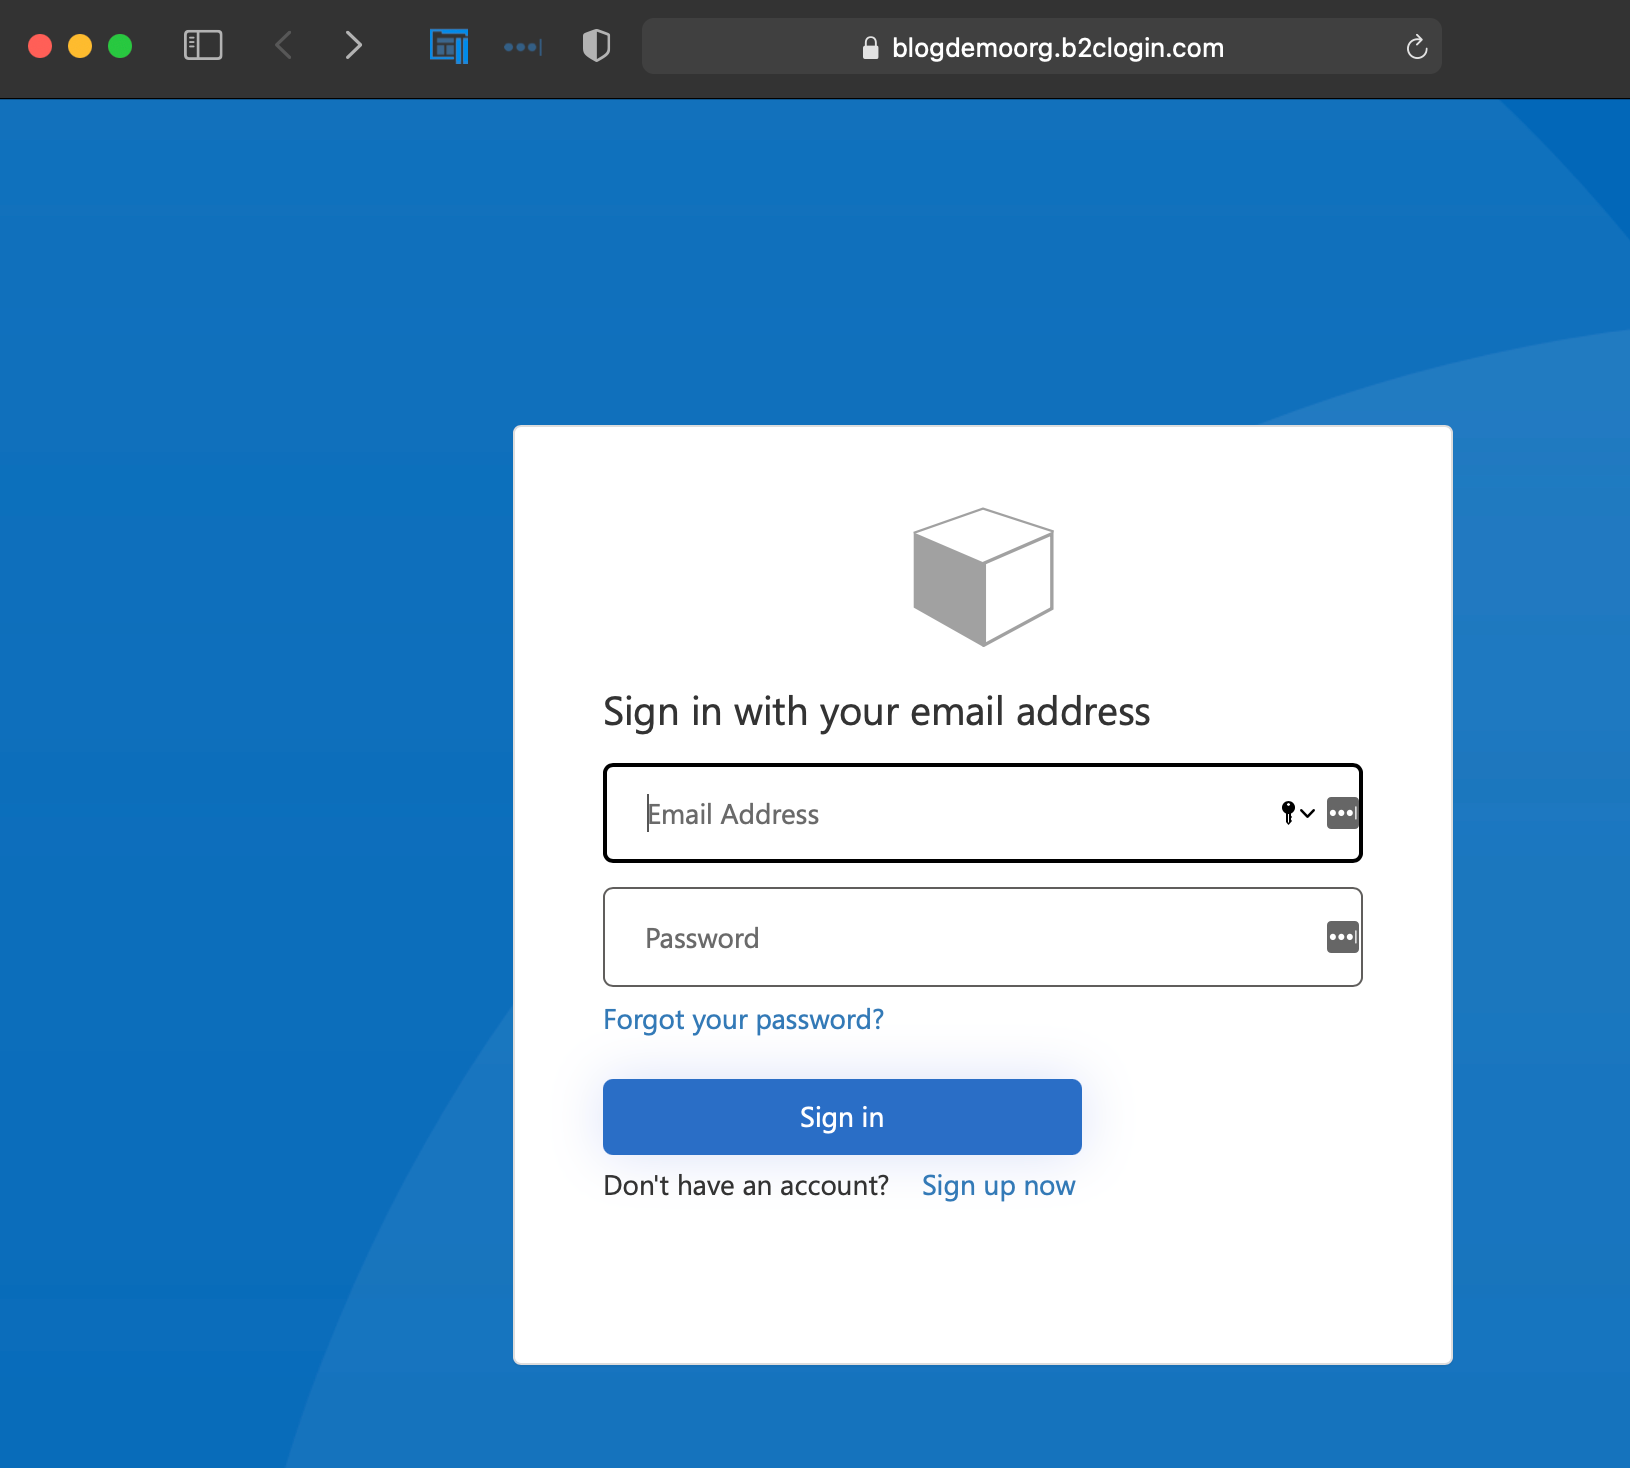Toggle the Safari sidebar icon
This screenshot has width=1630, height=1468.
point(203,45)
